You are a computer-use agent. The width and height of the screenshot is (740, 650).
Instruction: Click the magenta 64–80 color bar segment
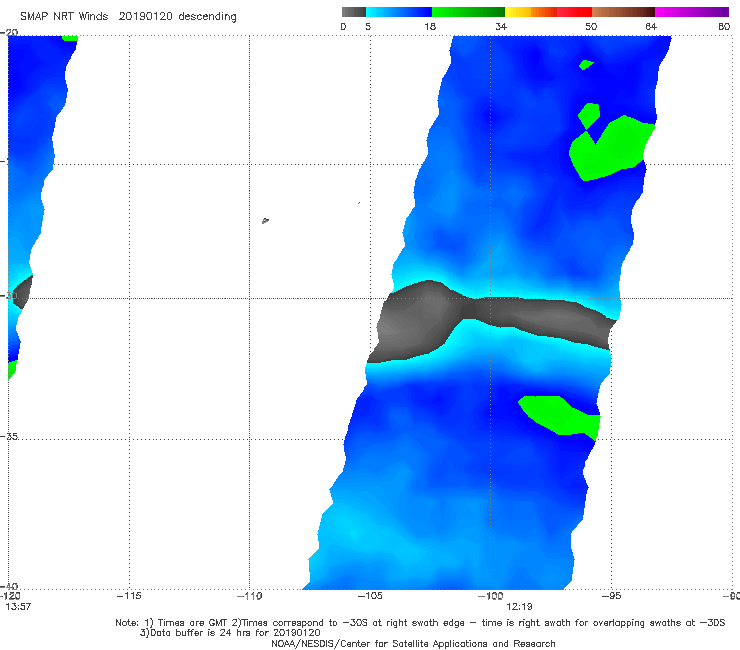coord(692,12)
